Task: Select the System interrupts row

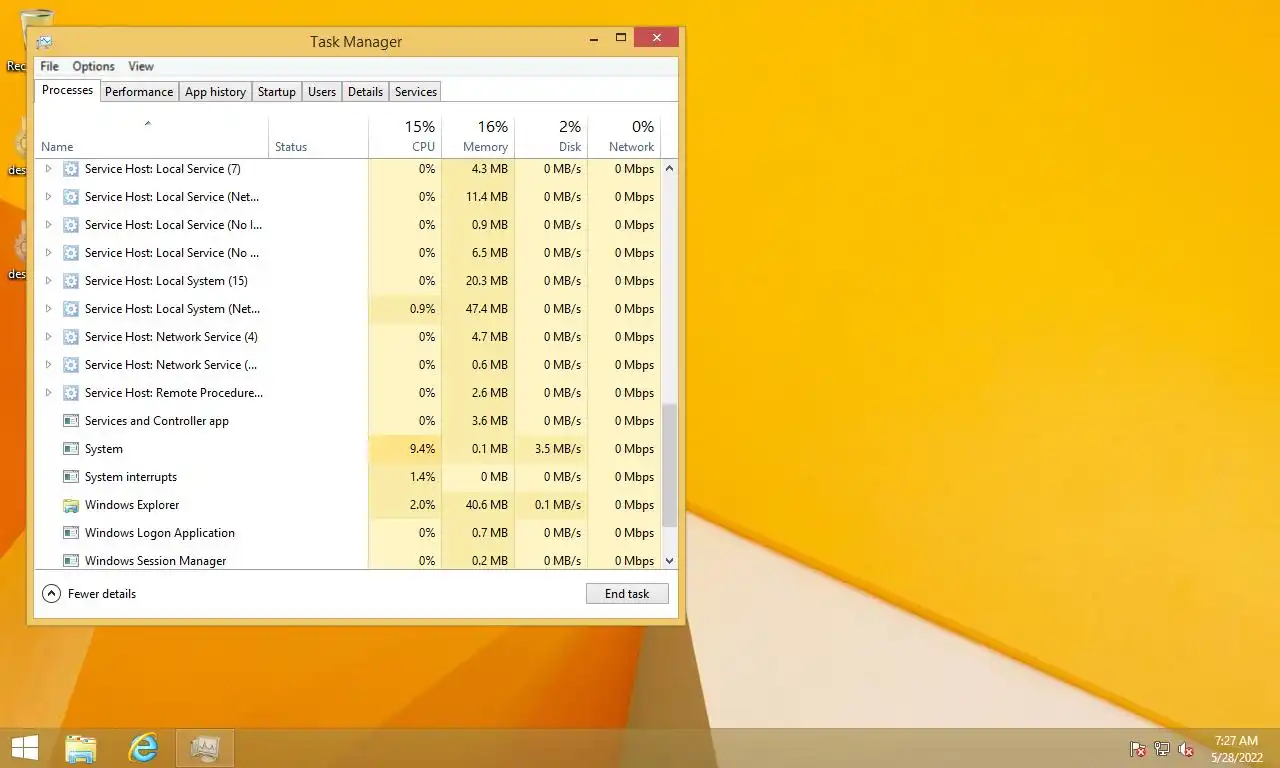Action: tap(348, 477)
